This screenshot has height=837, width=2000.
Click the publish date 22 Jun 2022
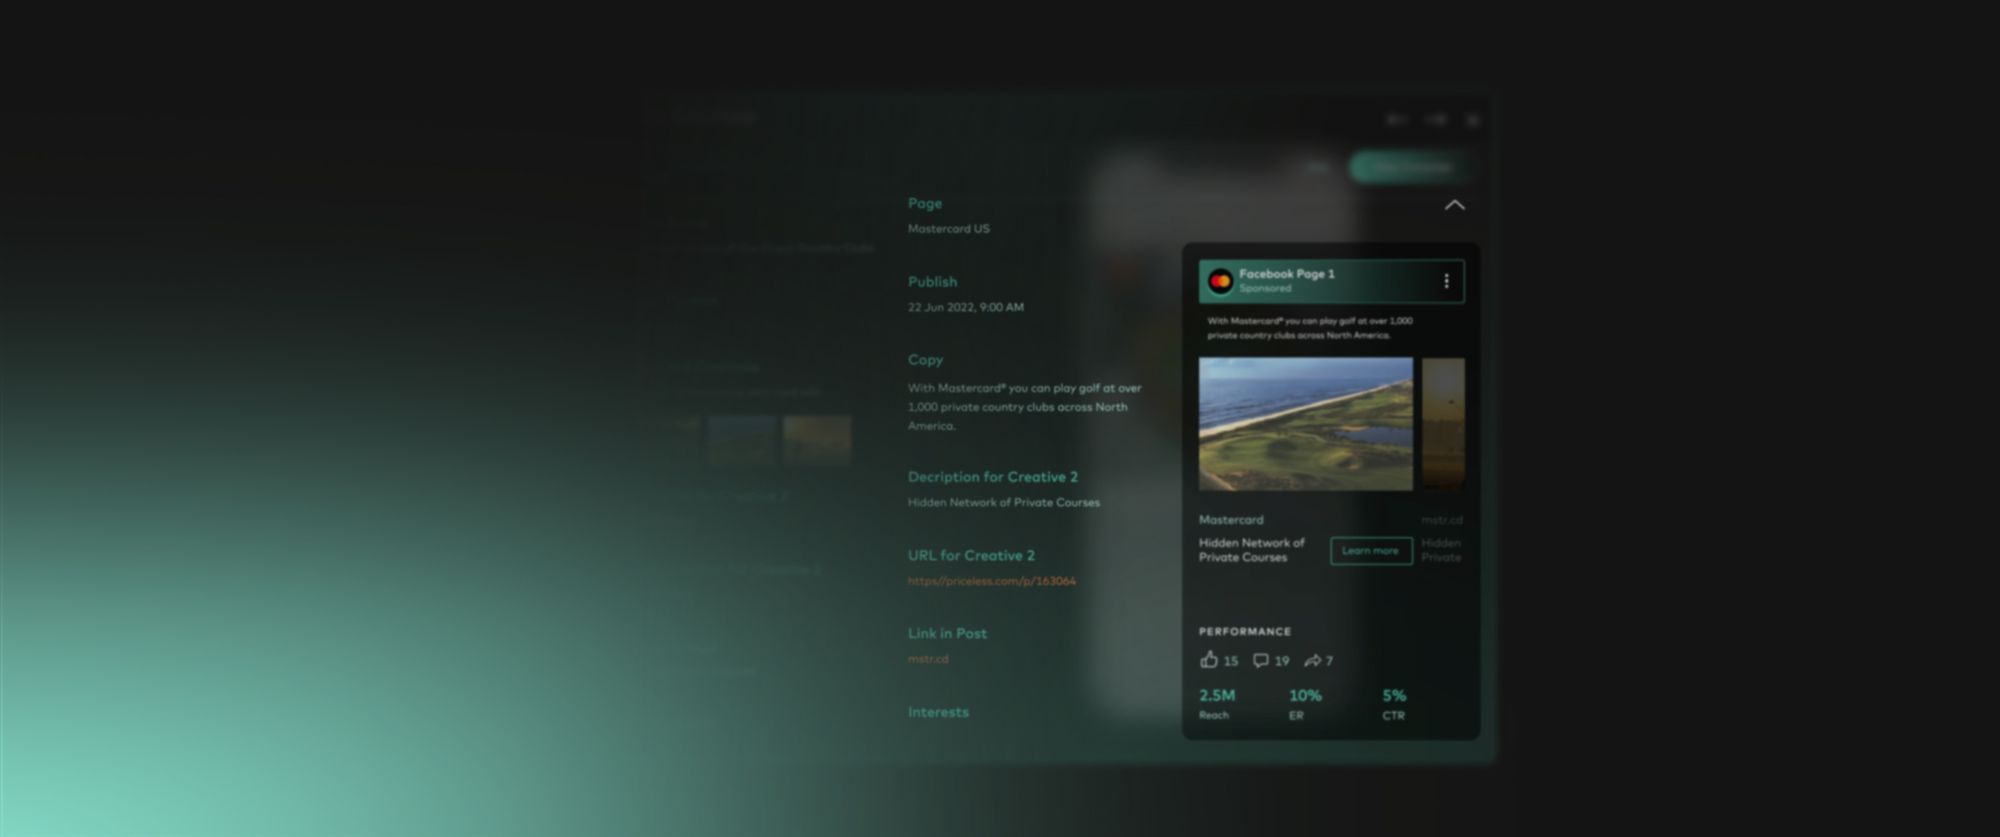(x=965, y=307)
